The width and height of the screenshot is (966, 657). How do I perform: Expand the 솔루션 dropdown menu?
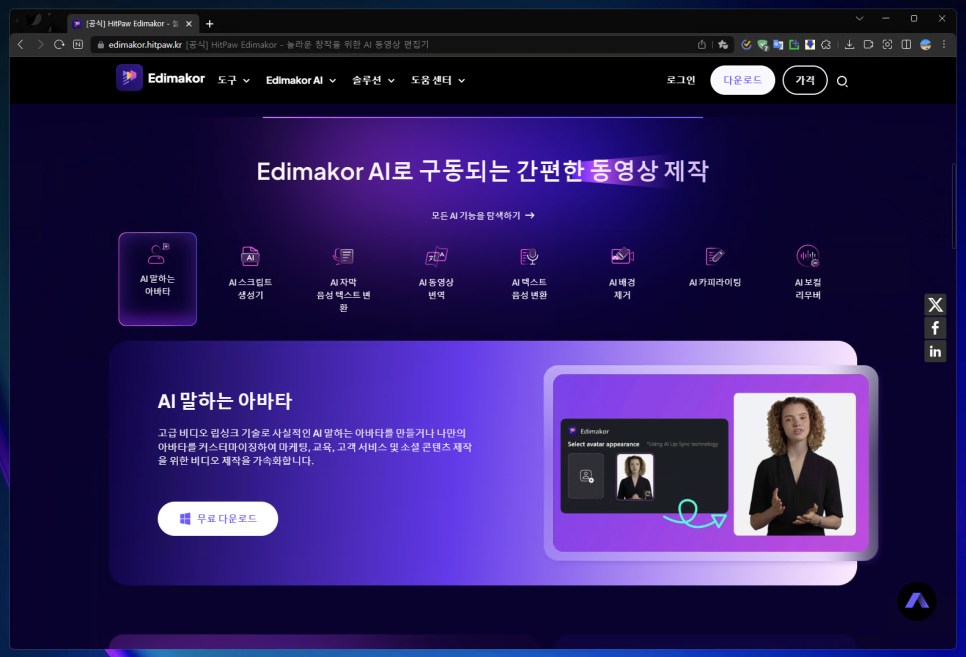point(373,80)
